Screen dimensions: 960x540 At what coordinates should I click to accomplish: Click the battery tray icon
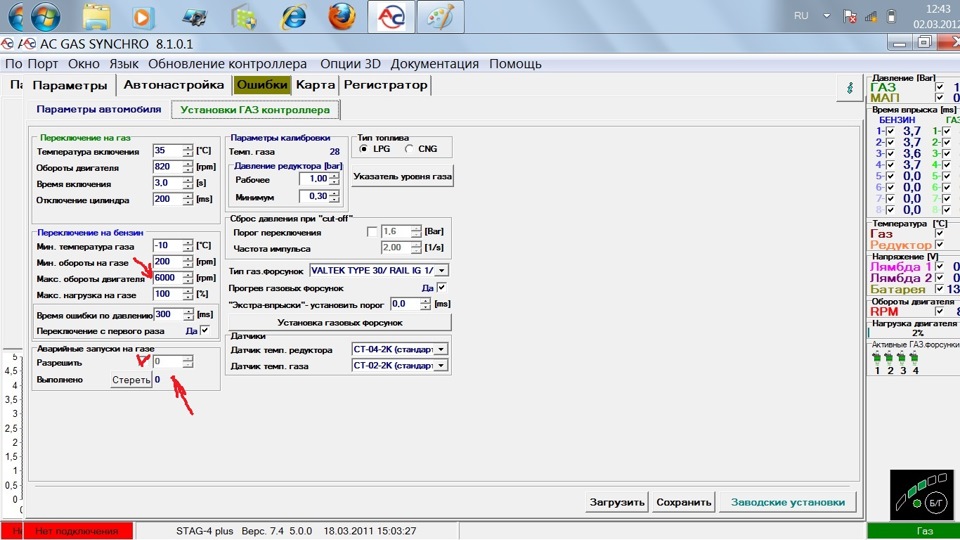click(891, 17)
